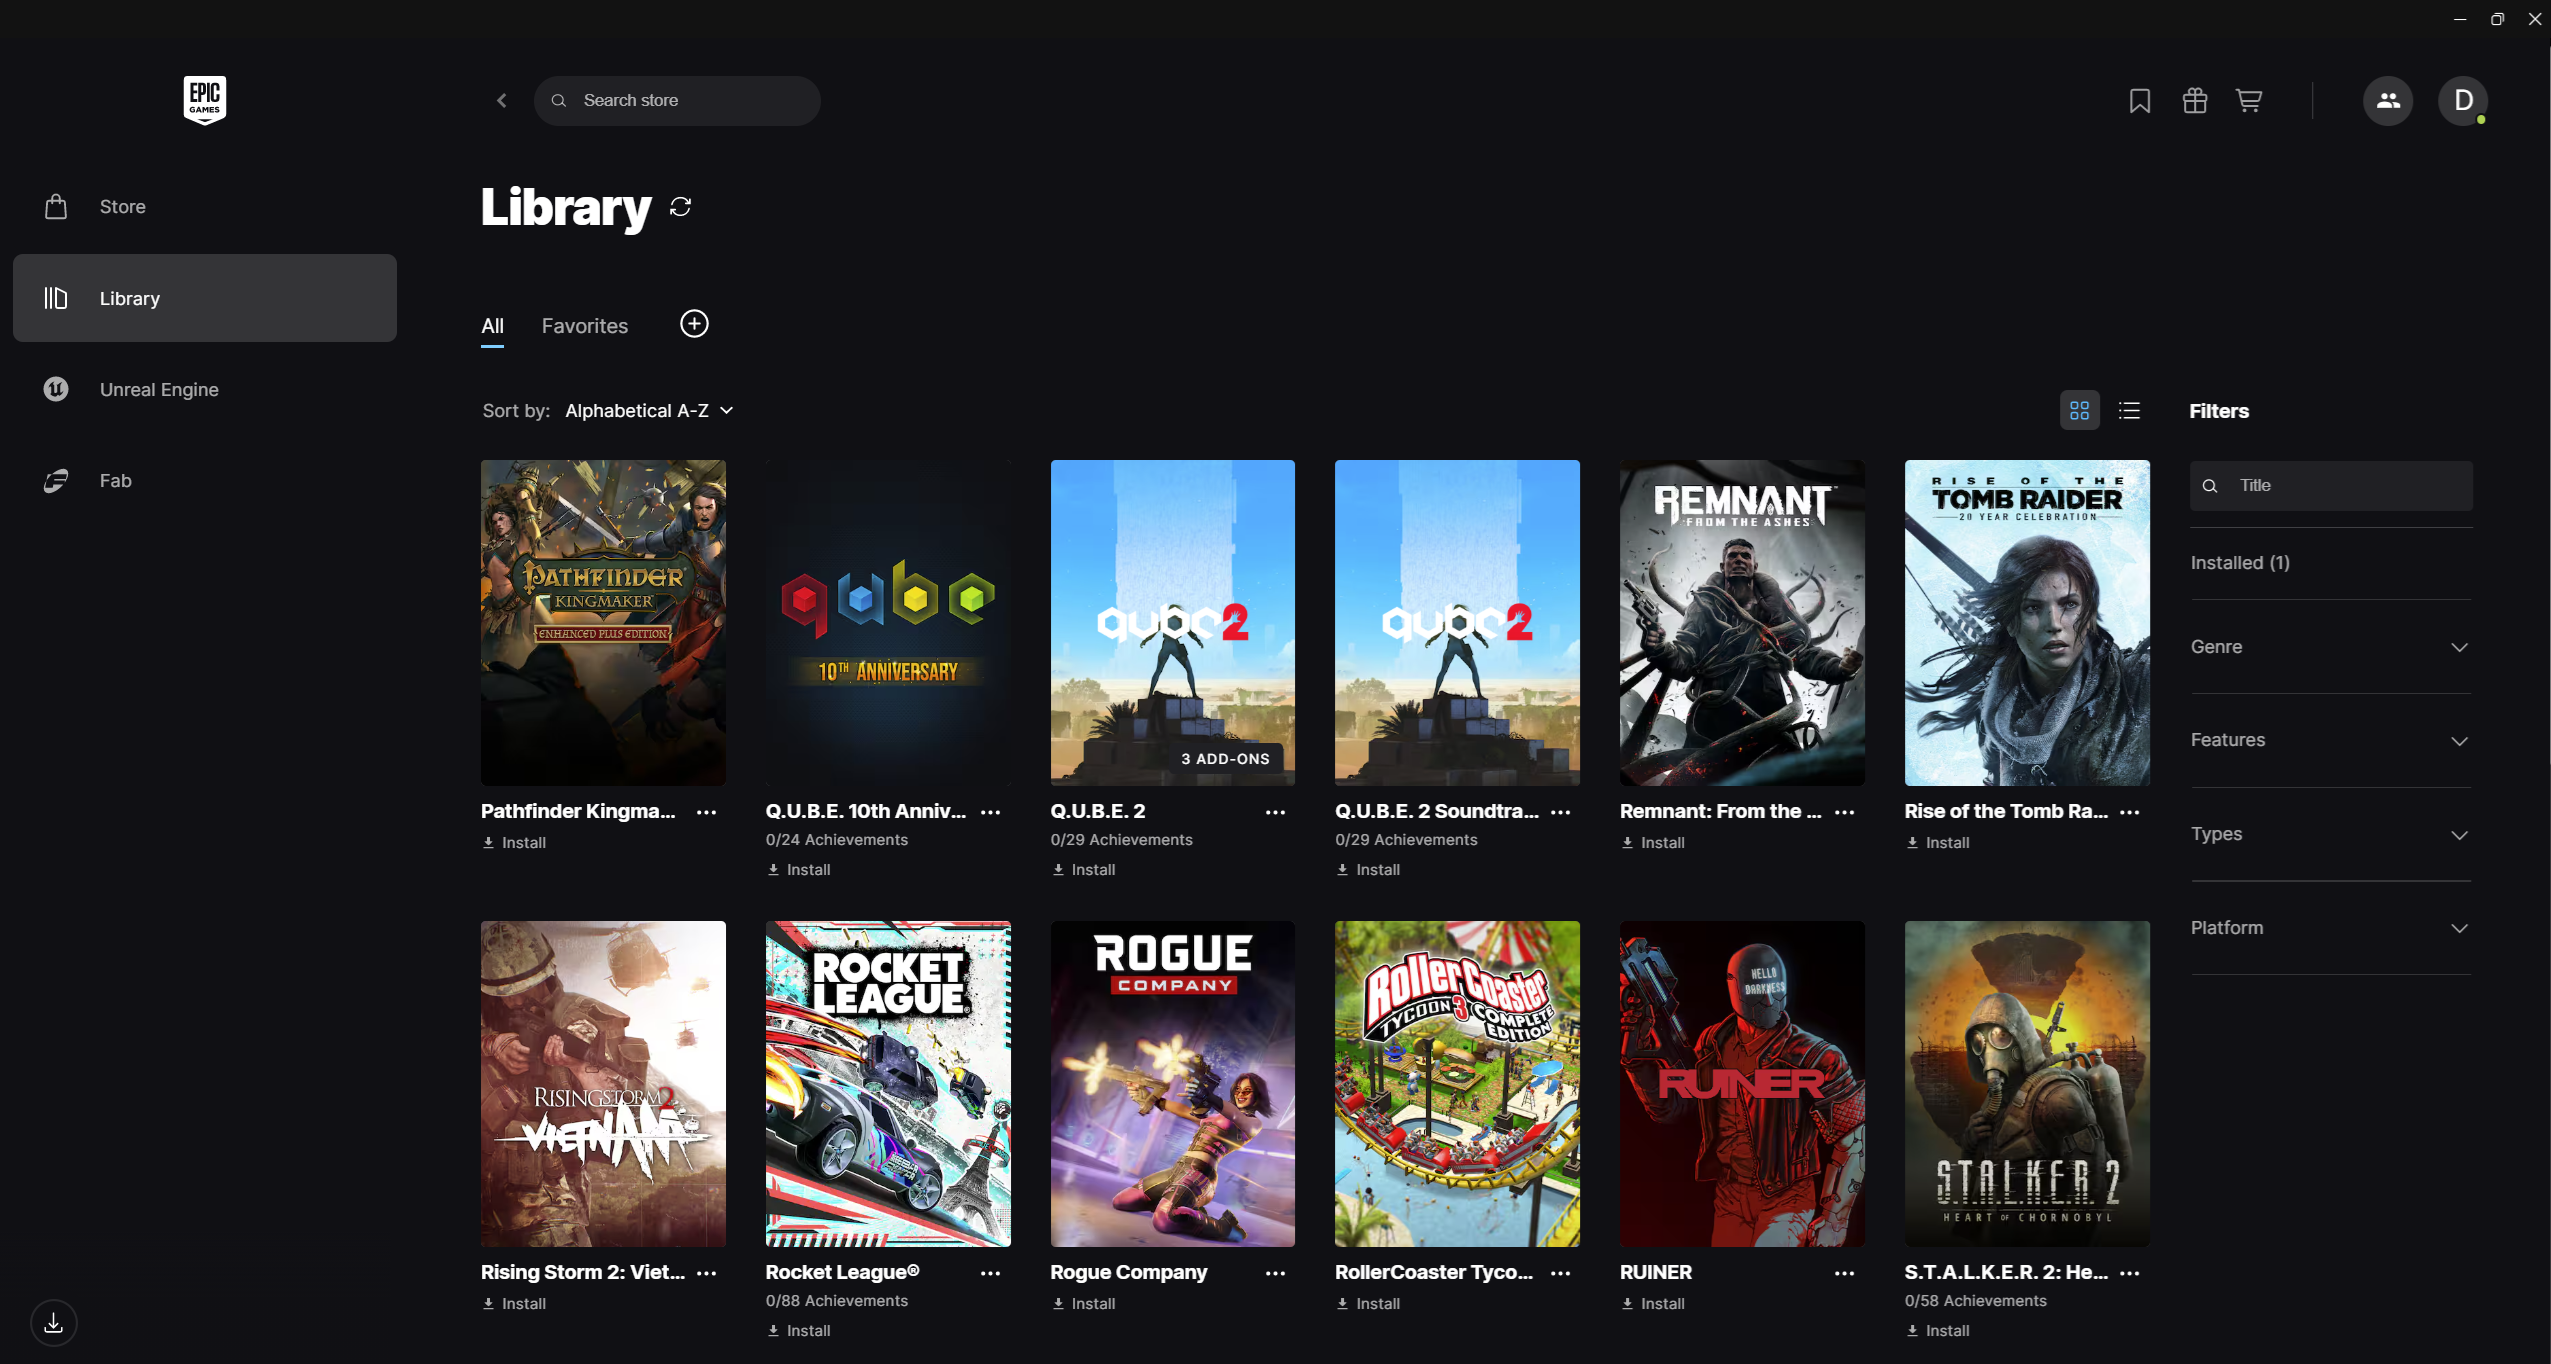Viewport: 2551px width, 1364px height.
Task: Open the Sort by Alphabetical A-Z dropdown
Action: point(649,411)
